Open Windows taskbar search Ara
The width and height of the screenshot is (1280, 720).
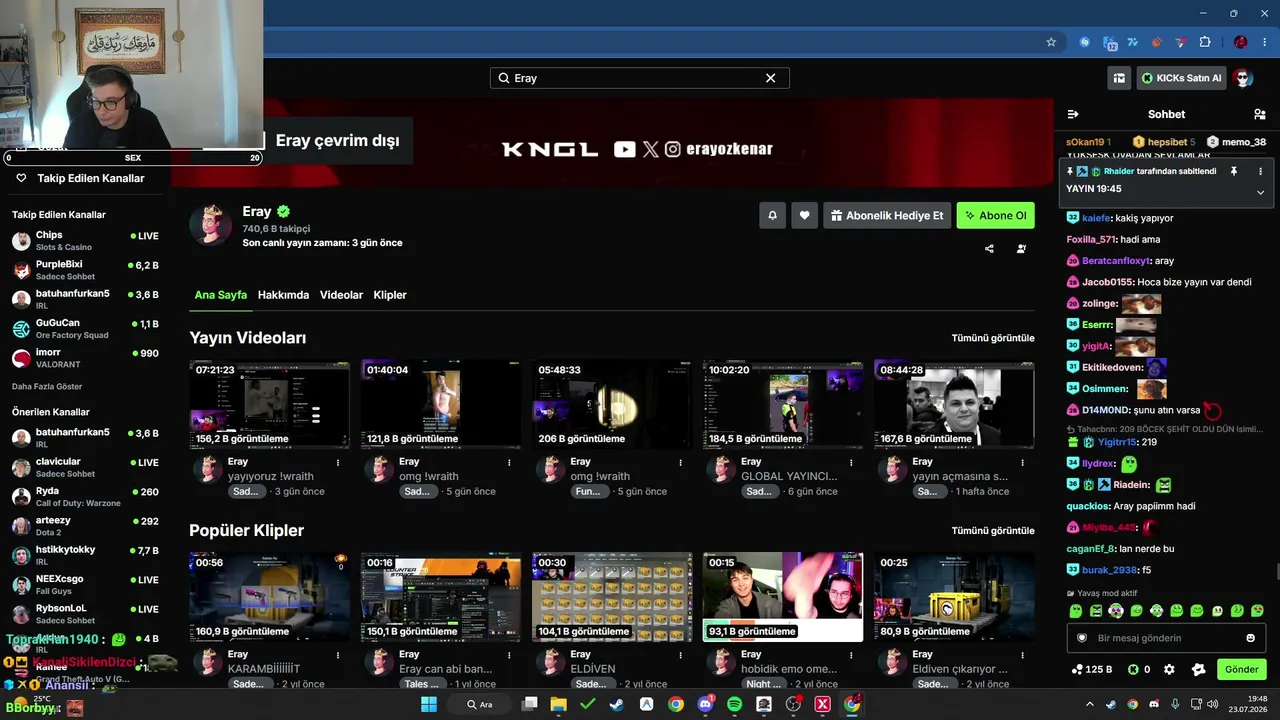click(x=480, y=704)
